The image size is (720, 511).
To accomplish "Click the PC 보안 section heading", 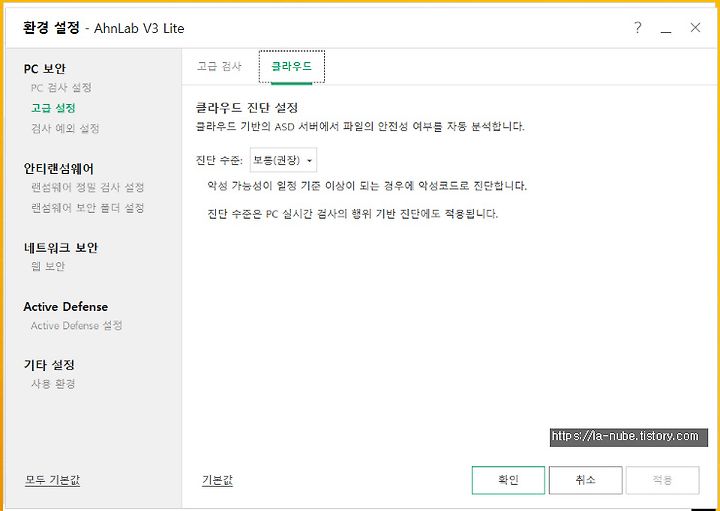I will pyautogui.click(x=45, y=69).
